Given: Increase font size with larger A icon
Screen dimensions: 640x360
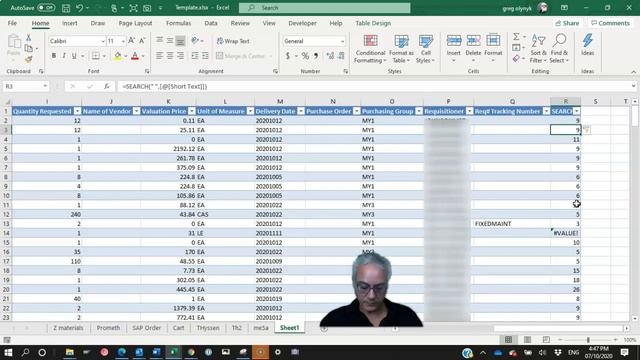Looking at the screenshot, I should [131, 41].
